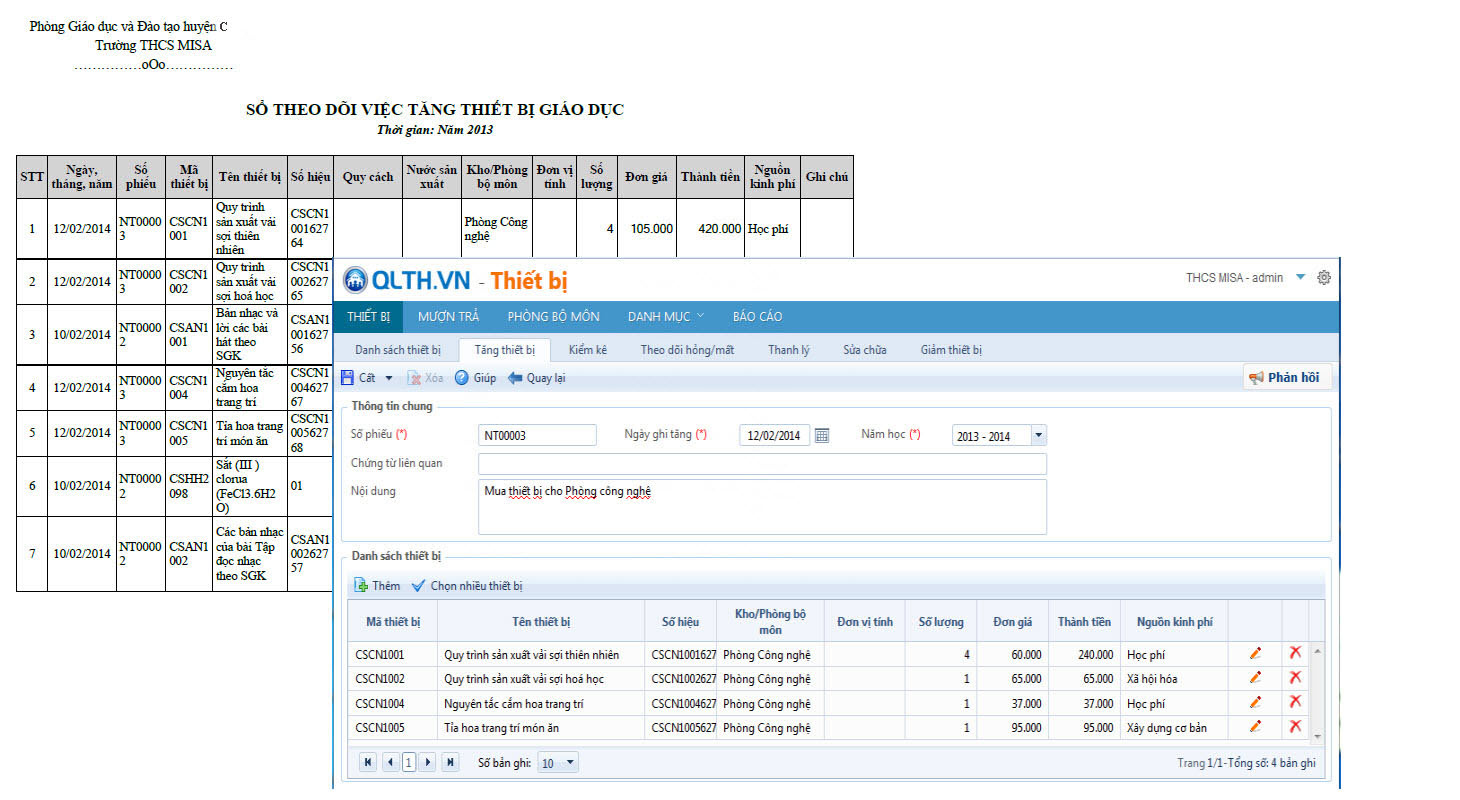Click edit pencil for the CSCN1005 row
This screenshot has width=1460, height=800.
[x=1255, y=727]
